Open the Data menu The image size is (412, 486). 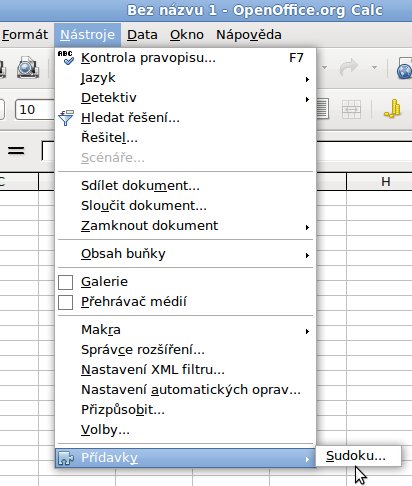[142, 35]
